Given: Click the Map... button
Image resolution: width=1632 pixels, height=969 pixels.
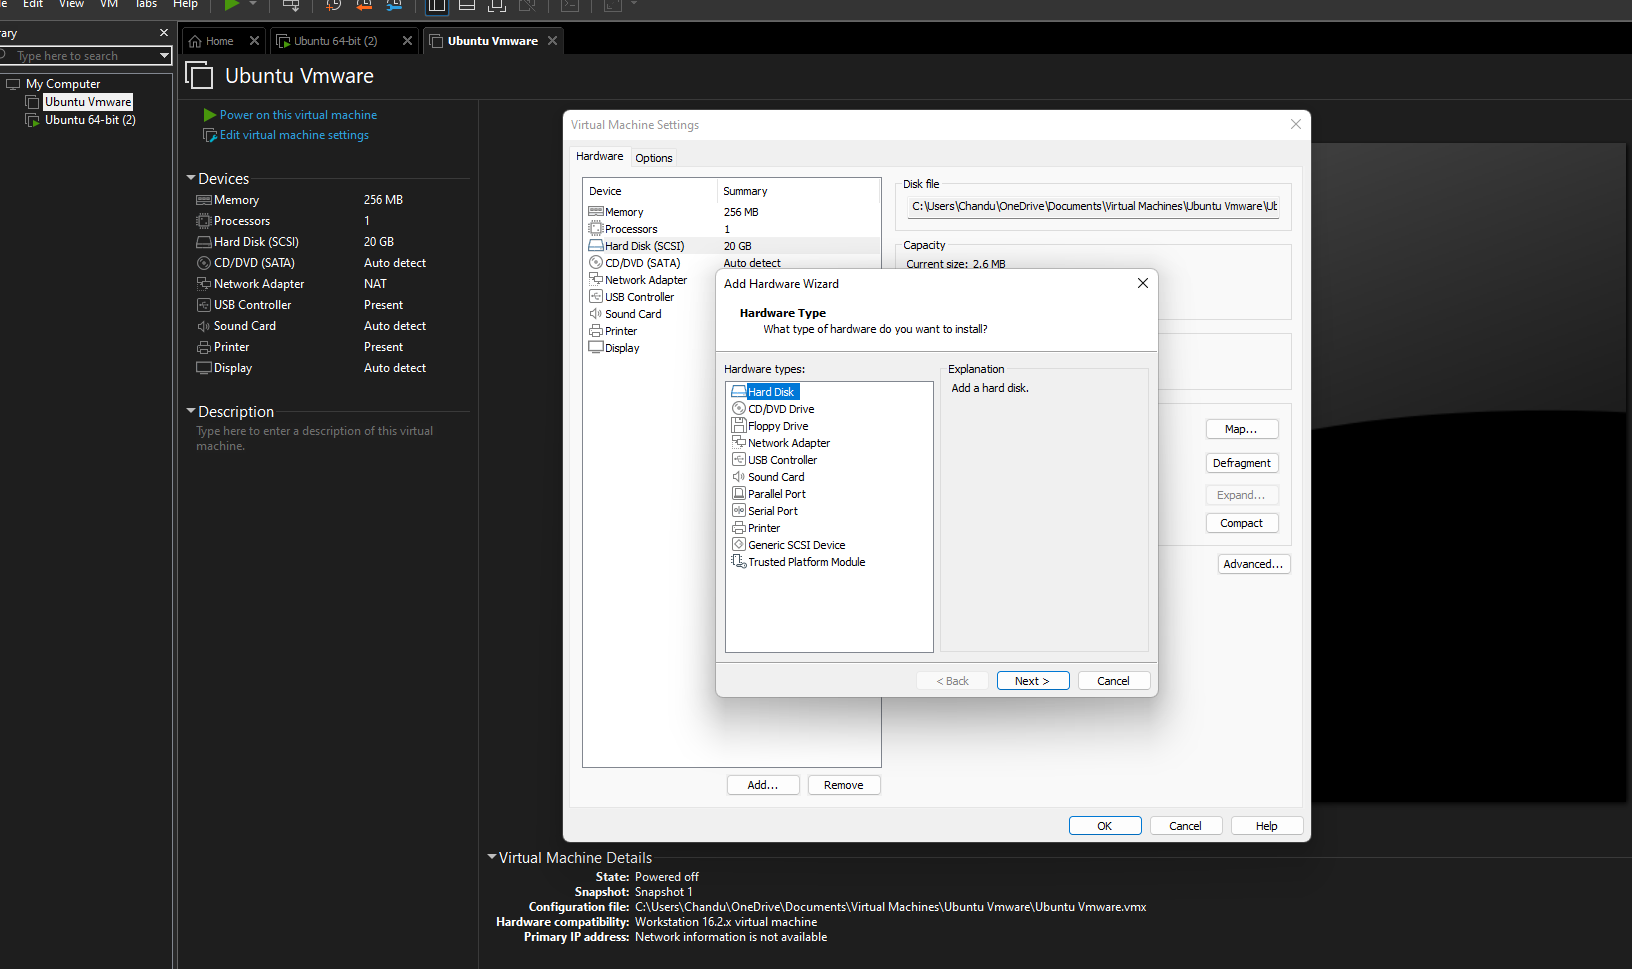Looking at the screenshot, I should [1242, 429].
